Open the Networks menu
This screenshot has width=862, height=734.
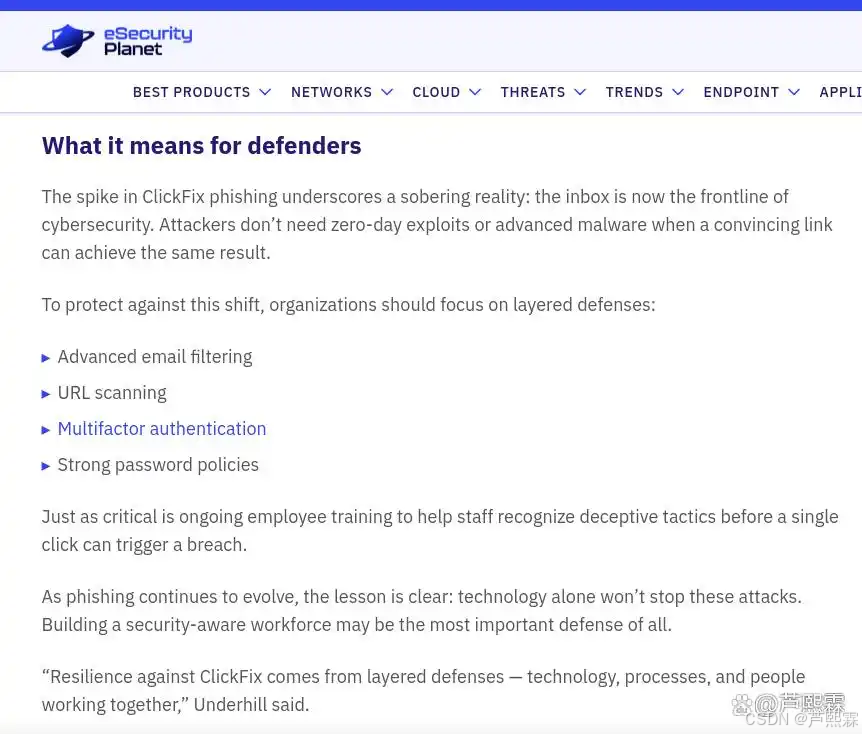(331, 92)
